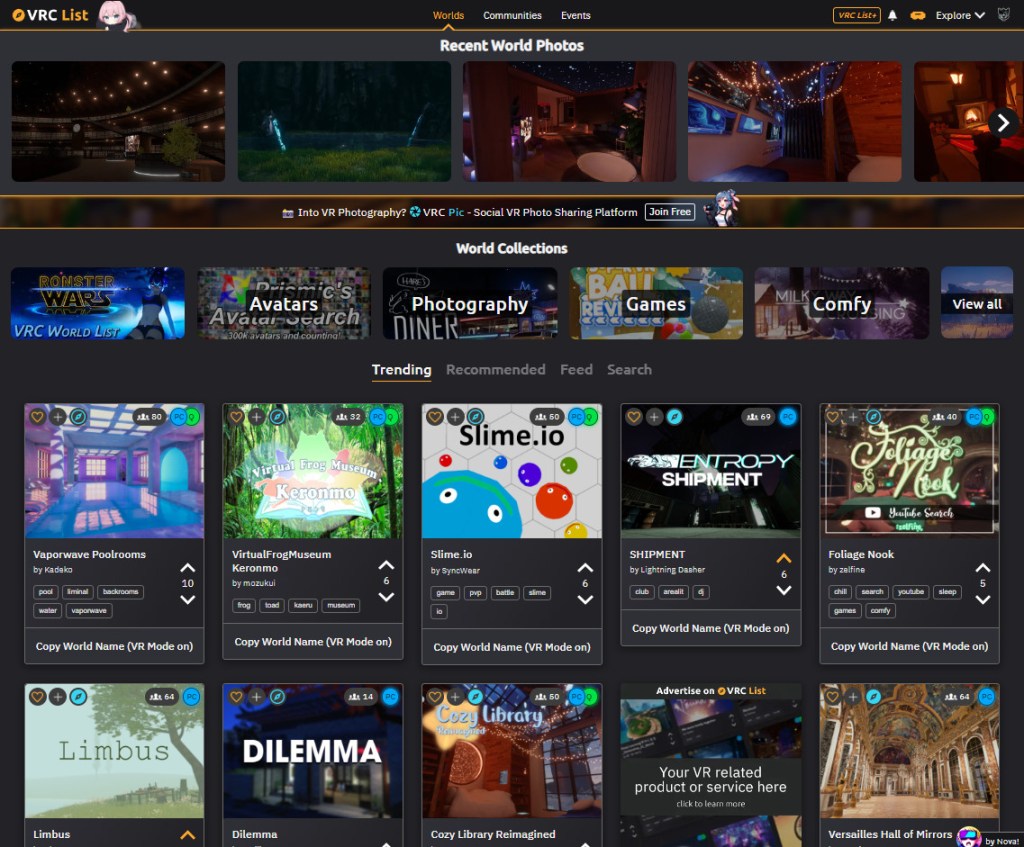Viewport: 1024px width, 847px height.
Task: Toggle upvote on SHIPMENT world
Action: pos(784,559)
